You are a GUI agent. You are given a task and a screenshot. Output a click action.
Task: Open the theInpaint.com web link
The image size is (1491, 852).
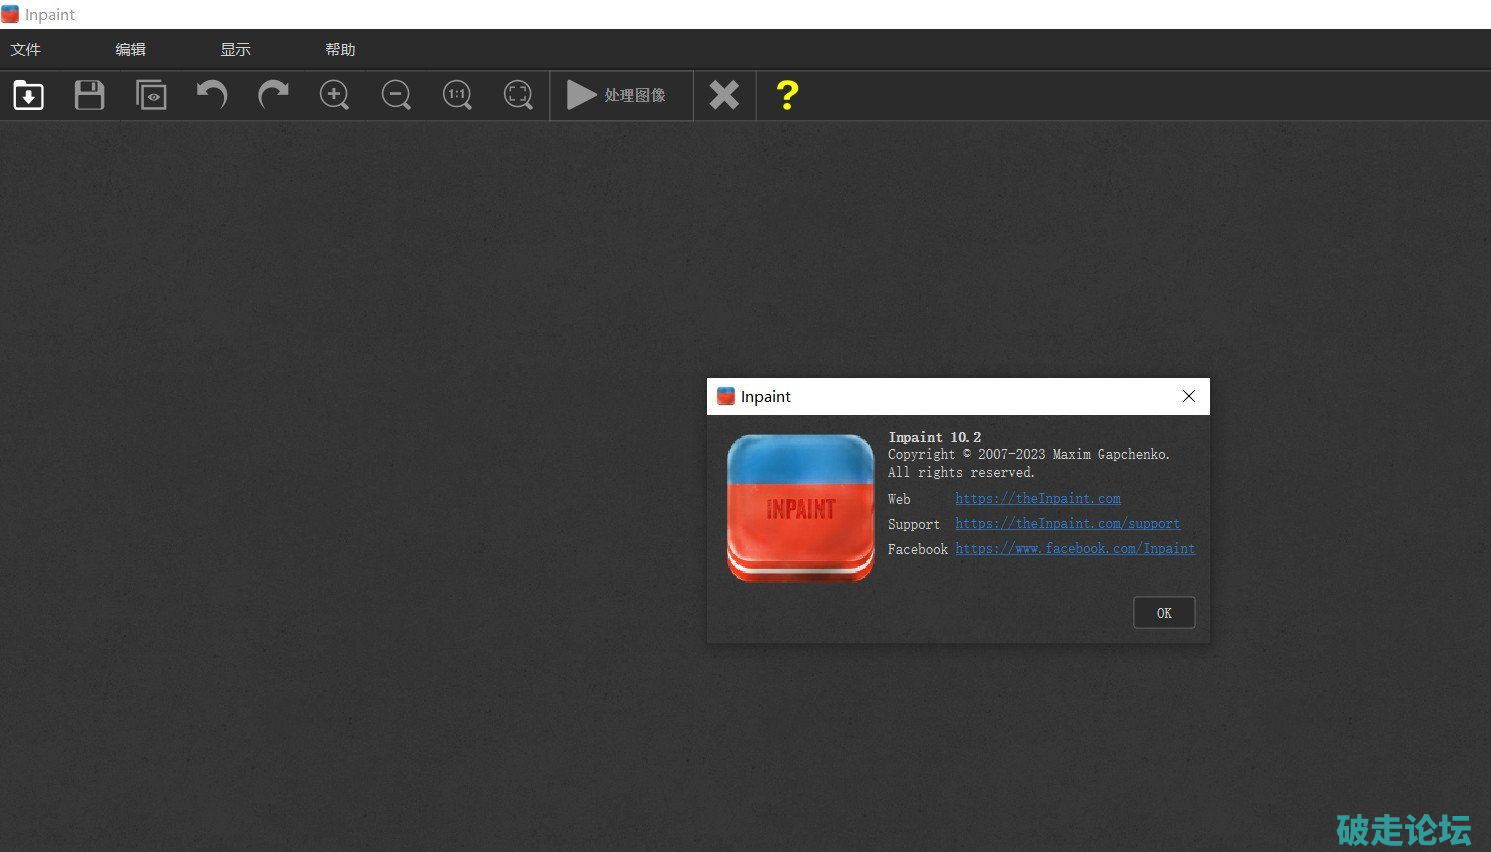click(1037, 498)
